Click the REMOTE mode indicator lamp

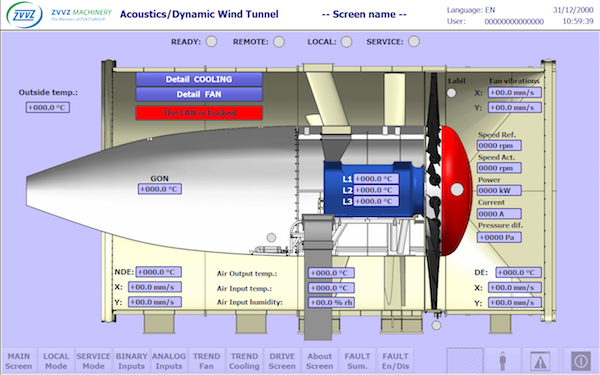pyautogui.click(x=279, y=41)
